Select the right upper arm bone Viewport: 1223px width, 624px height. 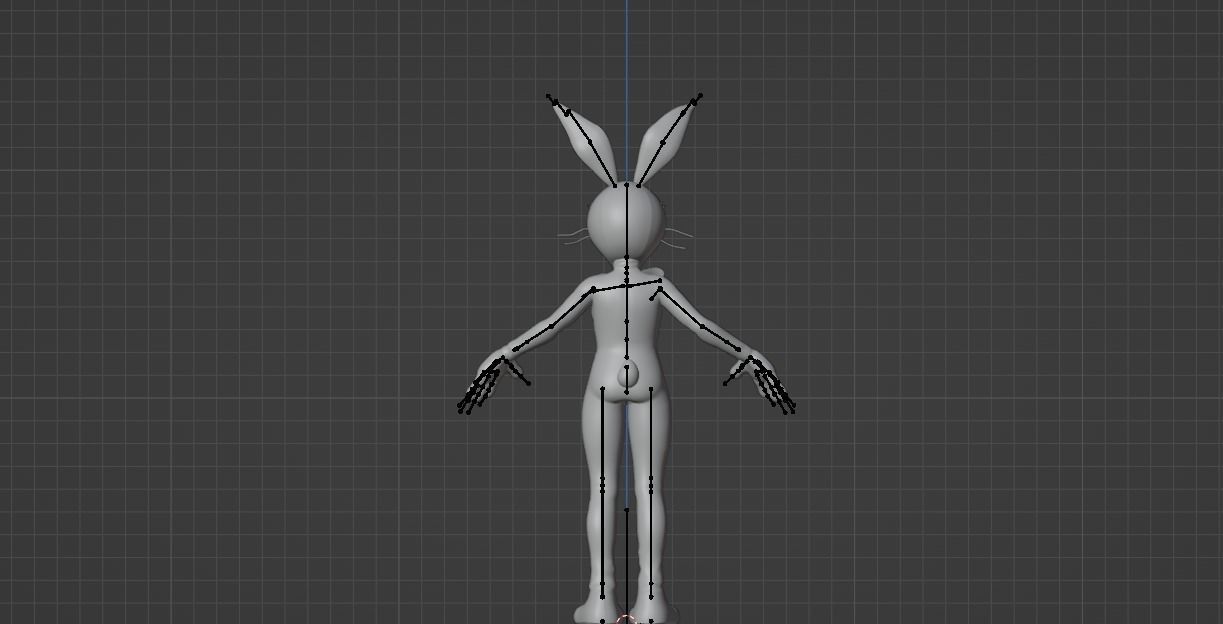pos(681,306)
